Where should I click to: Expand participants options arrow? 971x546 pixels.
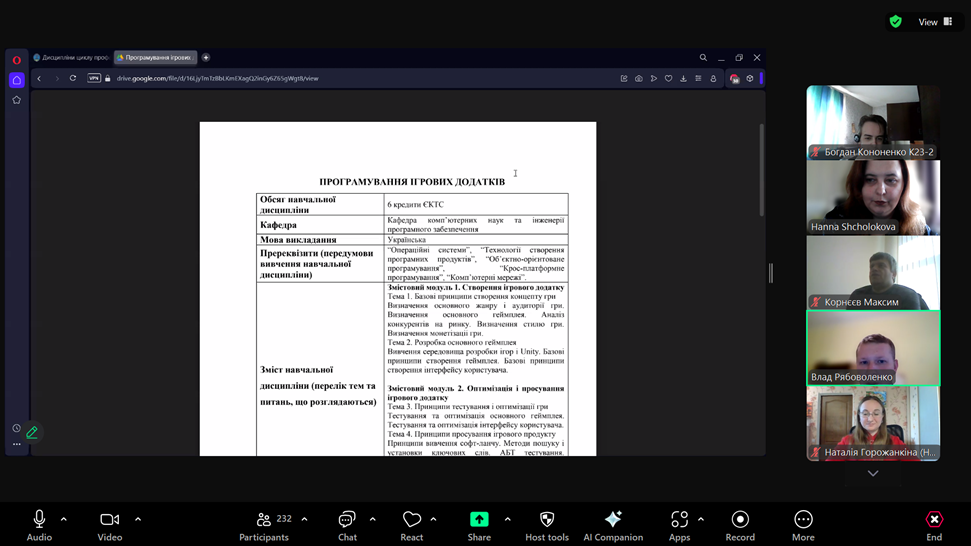[305, 519]
